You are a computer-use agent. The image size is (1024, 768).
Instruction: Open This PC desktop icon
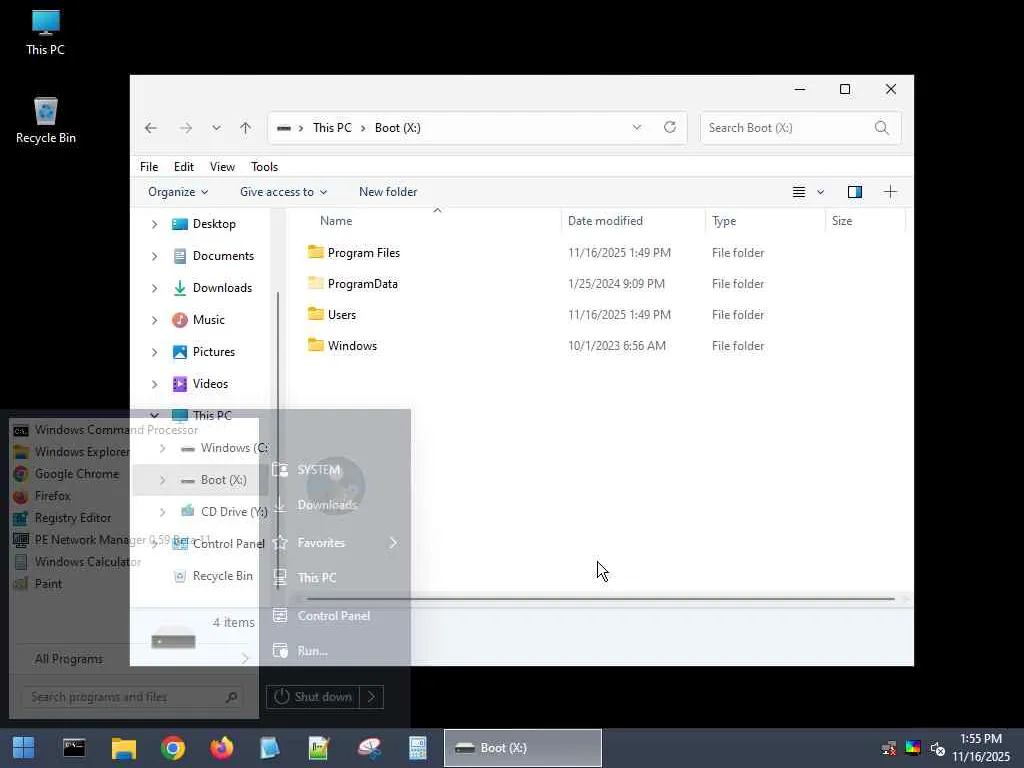tap(45, 33)
